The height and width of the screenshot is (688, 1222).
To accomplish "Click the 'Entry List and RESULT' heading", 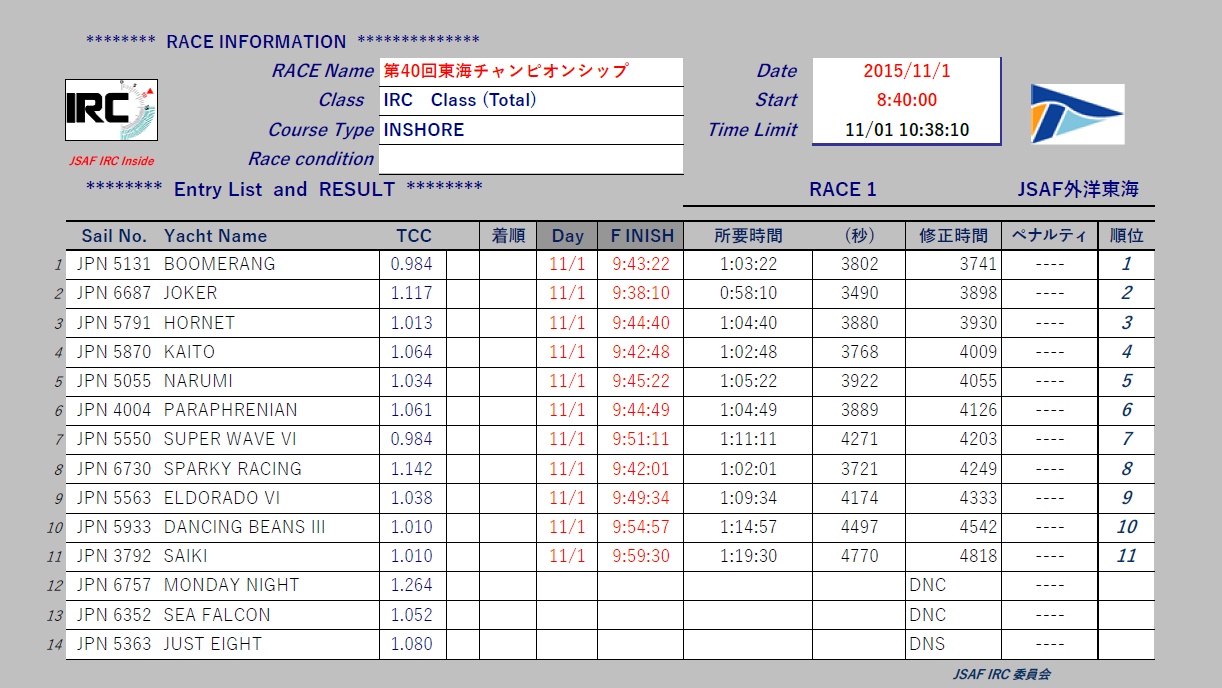I will (284, 190).
